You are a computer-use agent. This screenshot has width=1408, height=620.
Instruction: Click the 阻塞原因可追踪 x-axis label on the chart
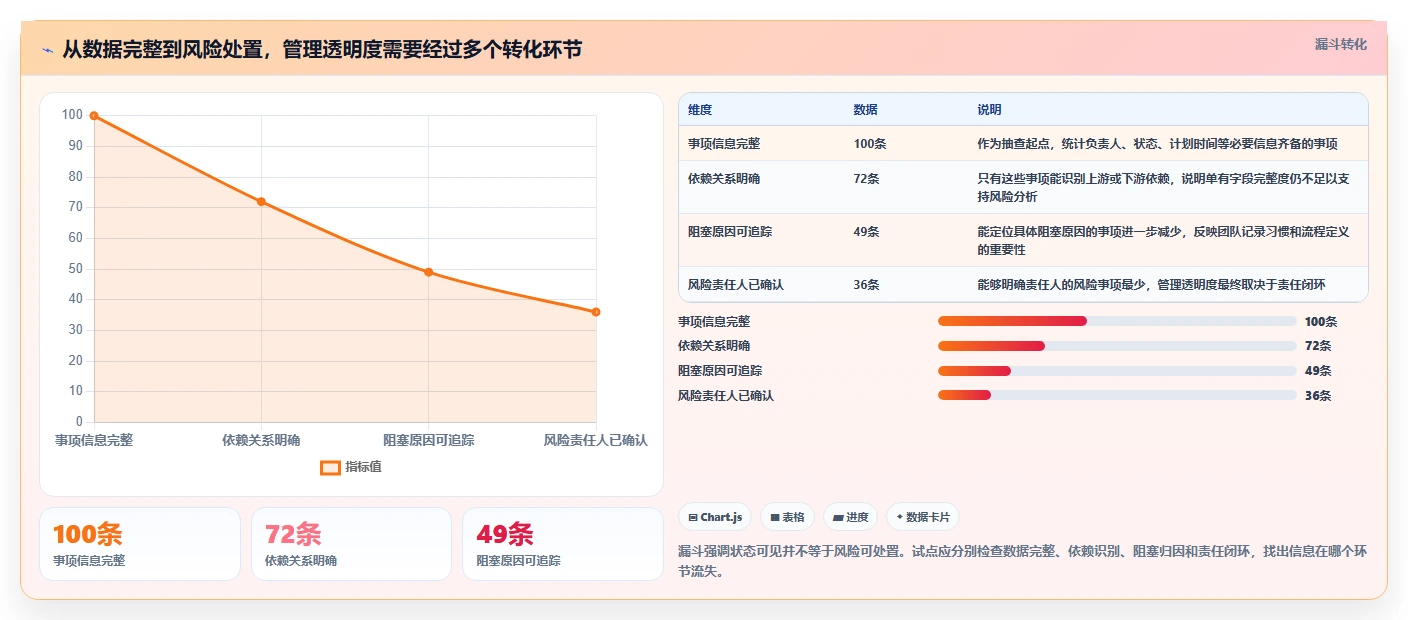click(x=428, y=440)
